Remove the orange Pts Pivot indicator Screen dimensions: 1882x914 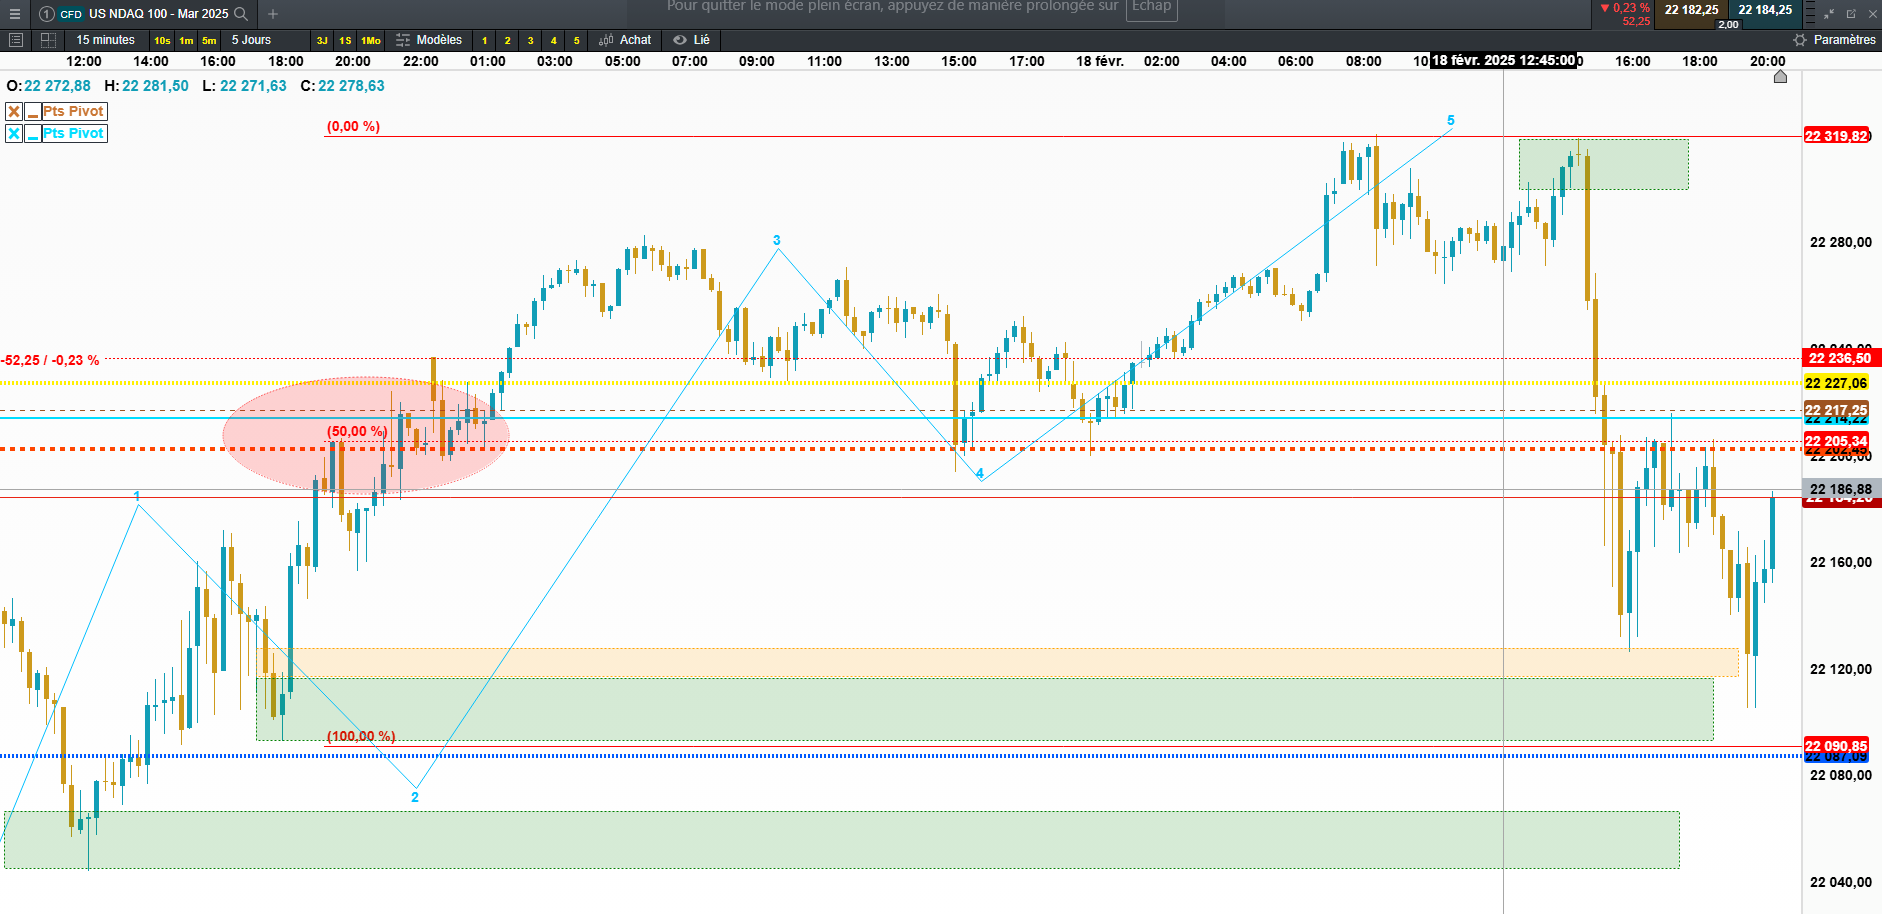click(14, 111)
